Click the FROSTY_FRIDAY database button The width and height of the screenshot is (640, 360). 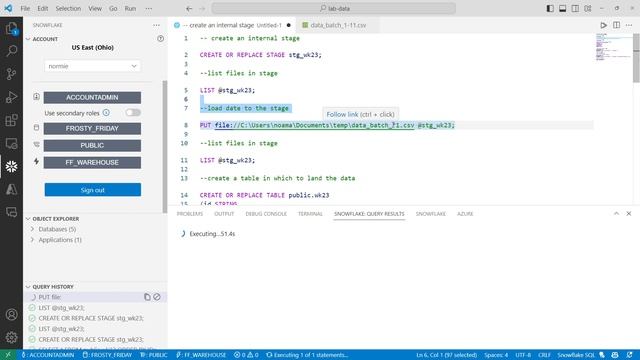(92, 128)
